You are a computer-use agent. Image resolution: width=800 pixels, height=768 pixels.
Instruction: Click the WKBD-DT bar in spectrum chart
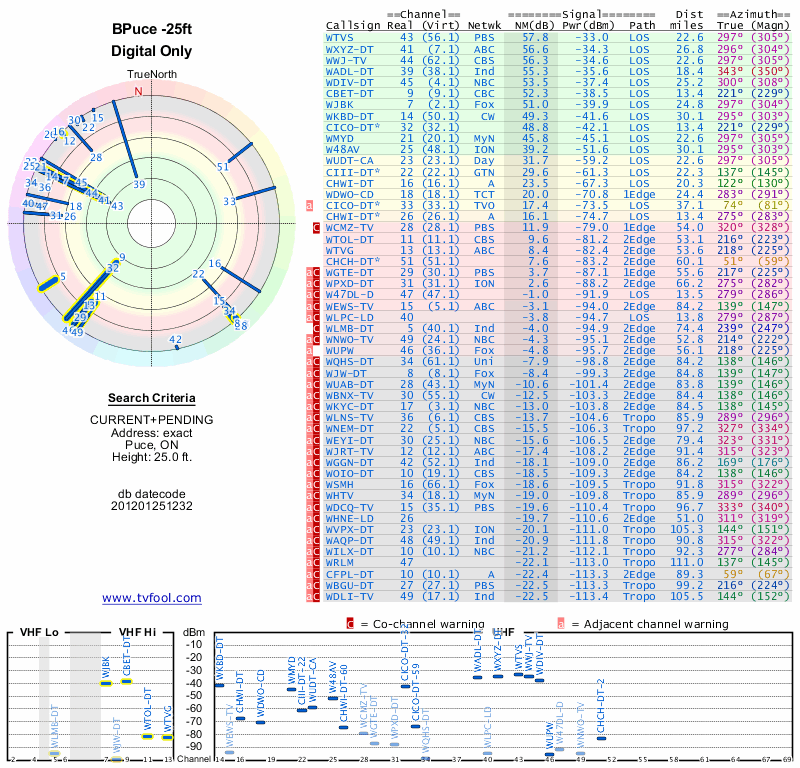pos(220,685)
